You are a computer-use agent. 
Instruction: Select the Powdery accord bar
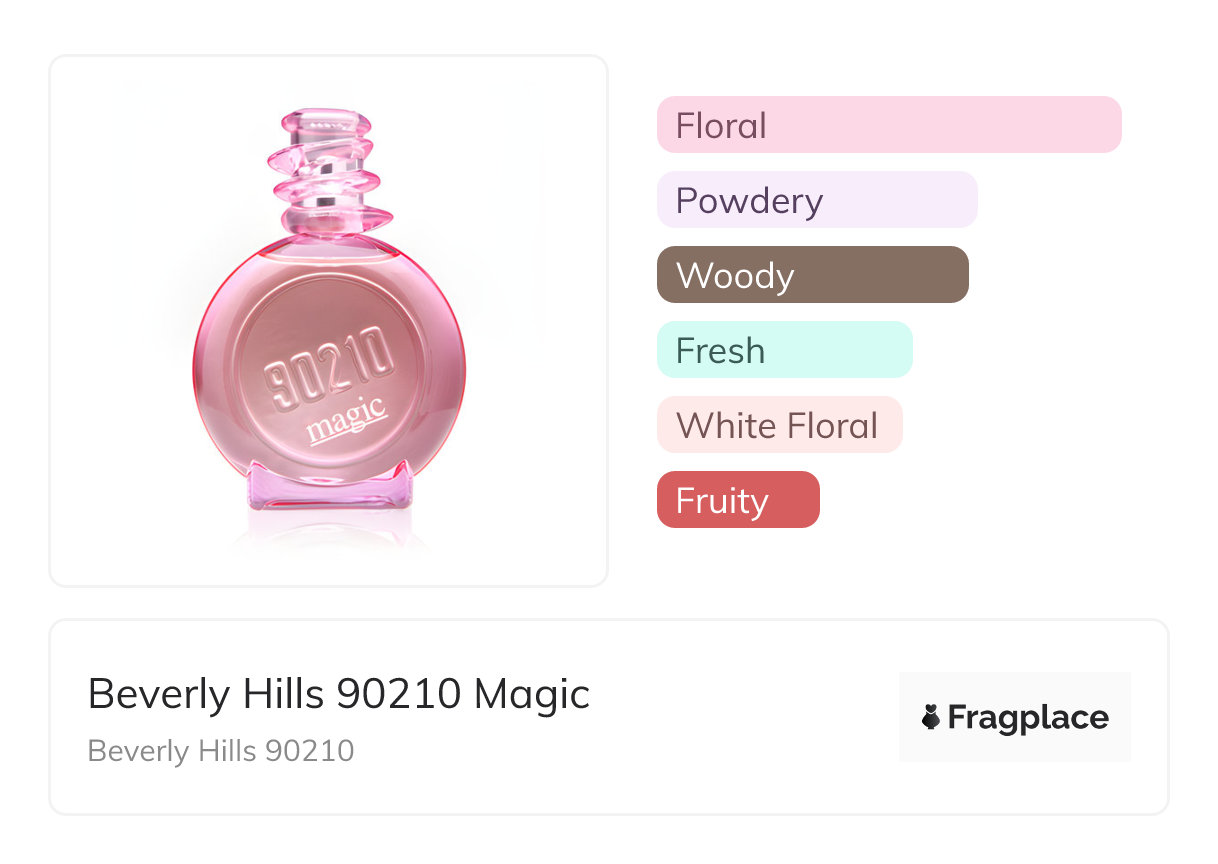pos(816,200)
